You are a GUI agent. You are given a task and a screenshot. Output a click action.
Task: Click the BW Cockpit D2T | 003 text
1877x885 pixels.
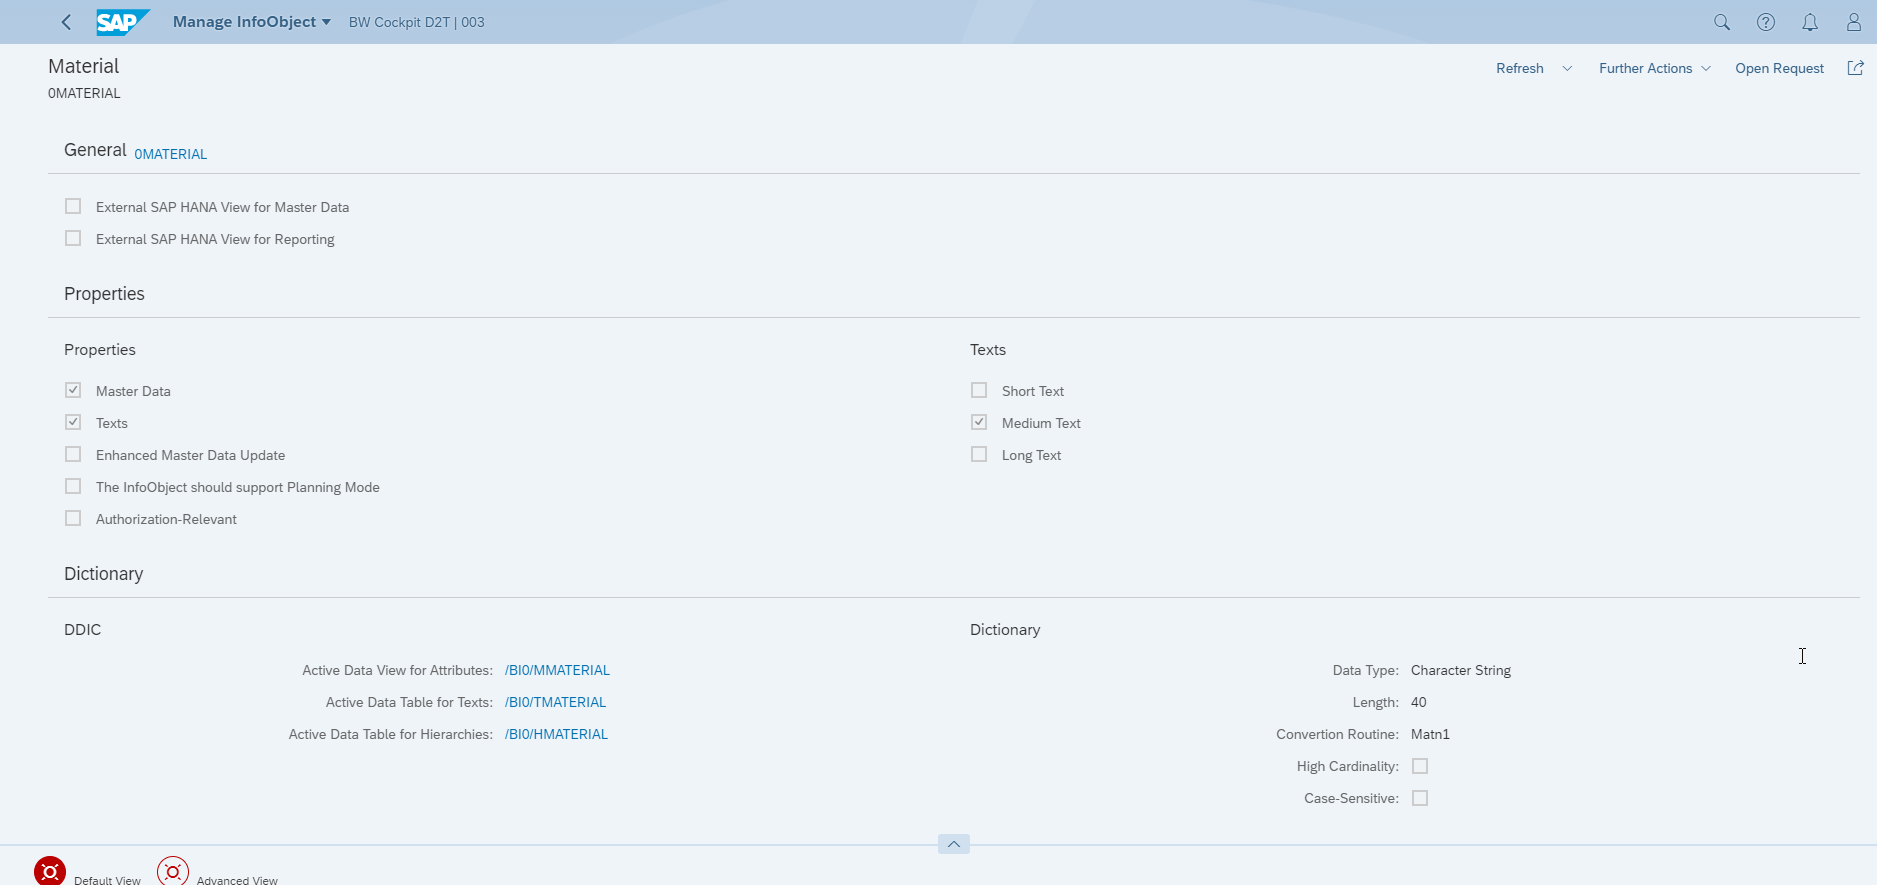(x=416, y=22)
